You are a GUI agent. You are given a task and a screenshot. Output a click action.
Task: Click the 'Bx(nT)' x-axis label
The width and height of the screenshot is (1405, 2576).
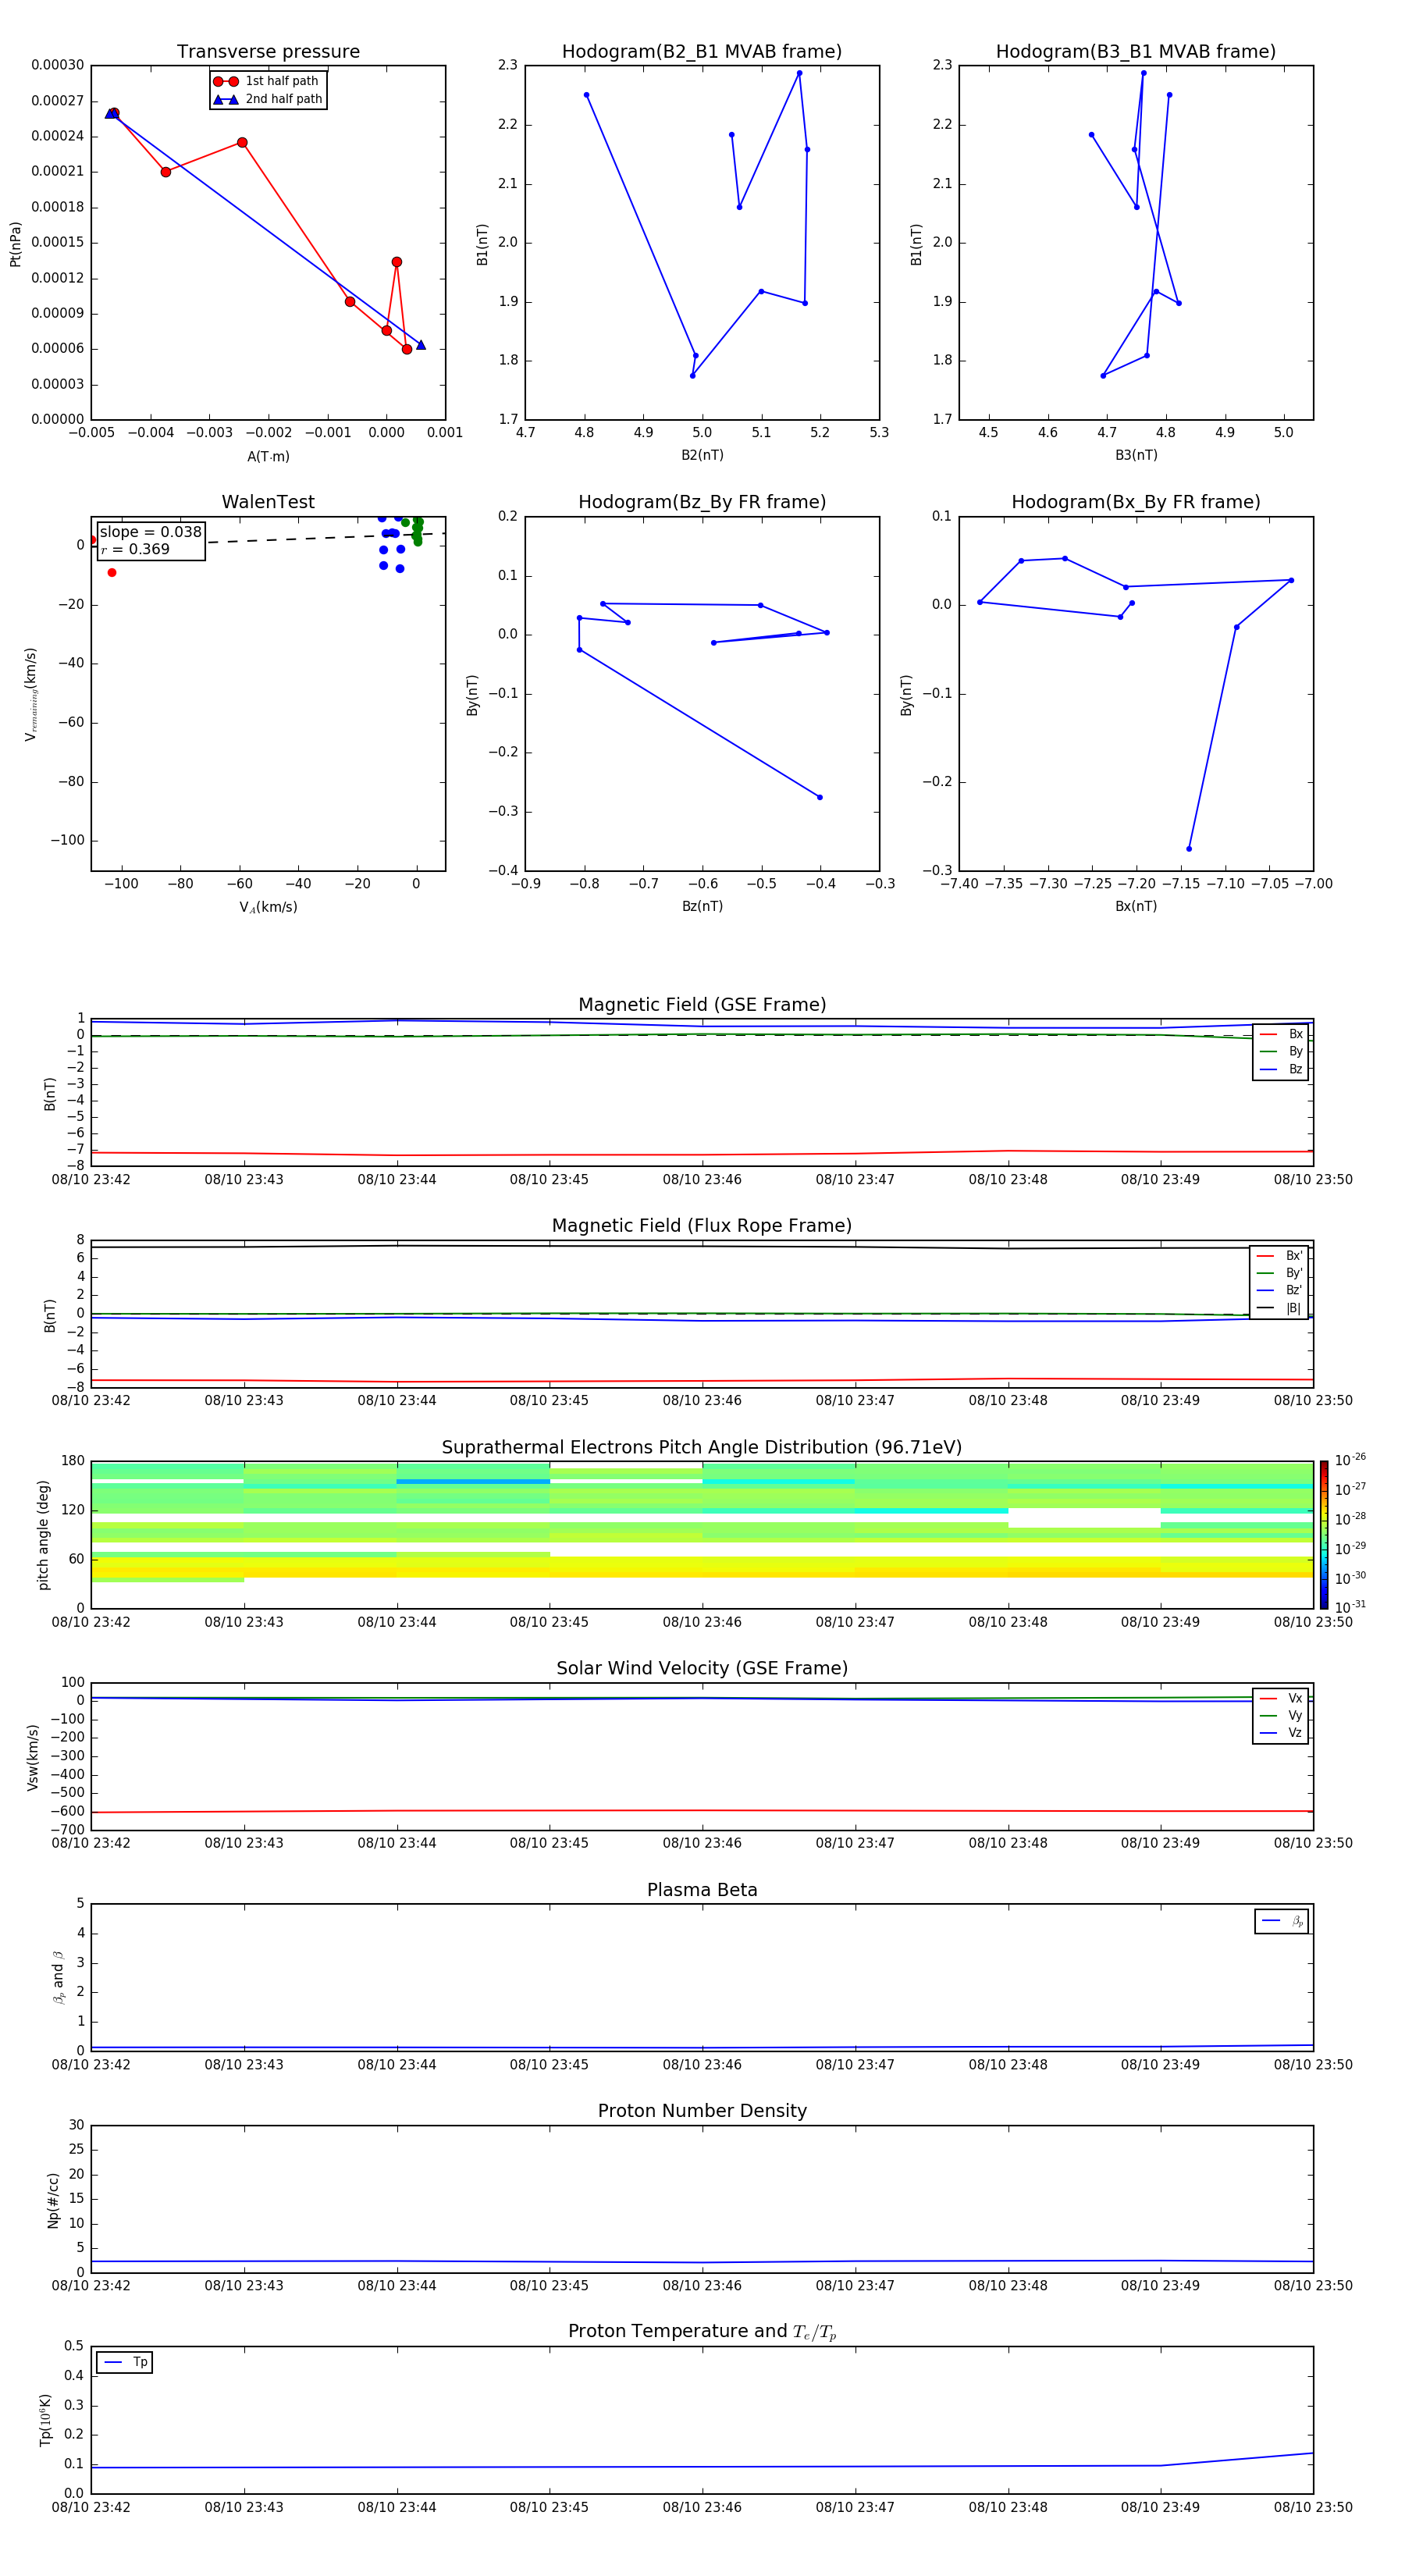[x=1136, y=906]
